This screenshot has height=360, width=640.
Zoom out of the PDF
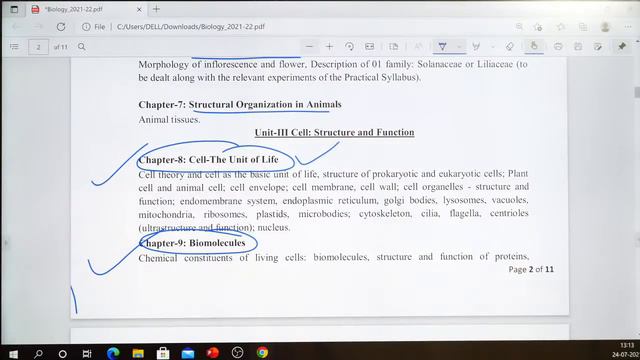309,47
